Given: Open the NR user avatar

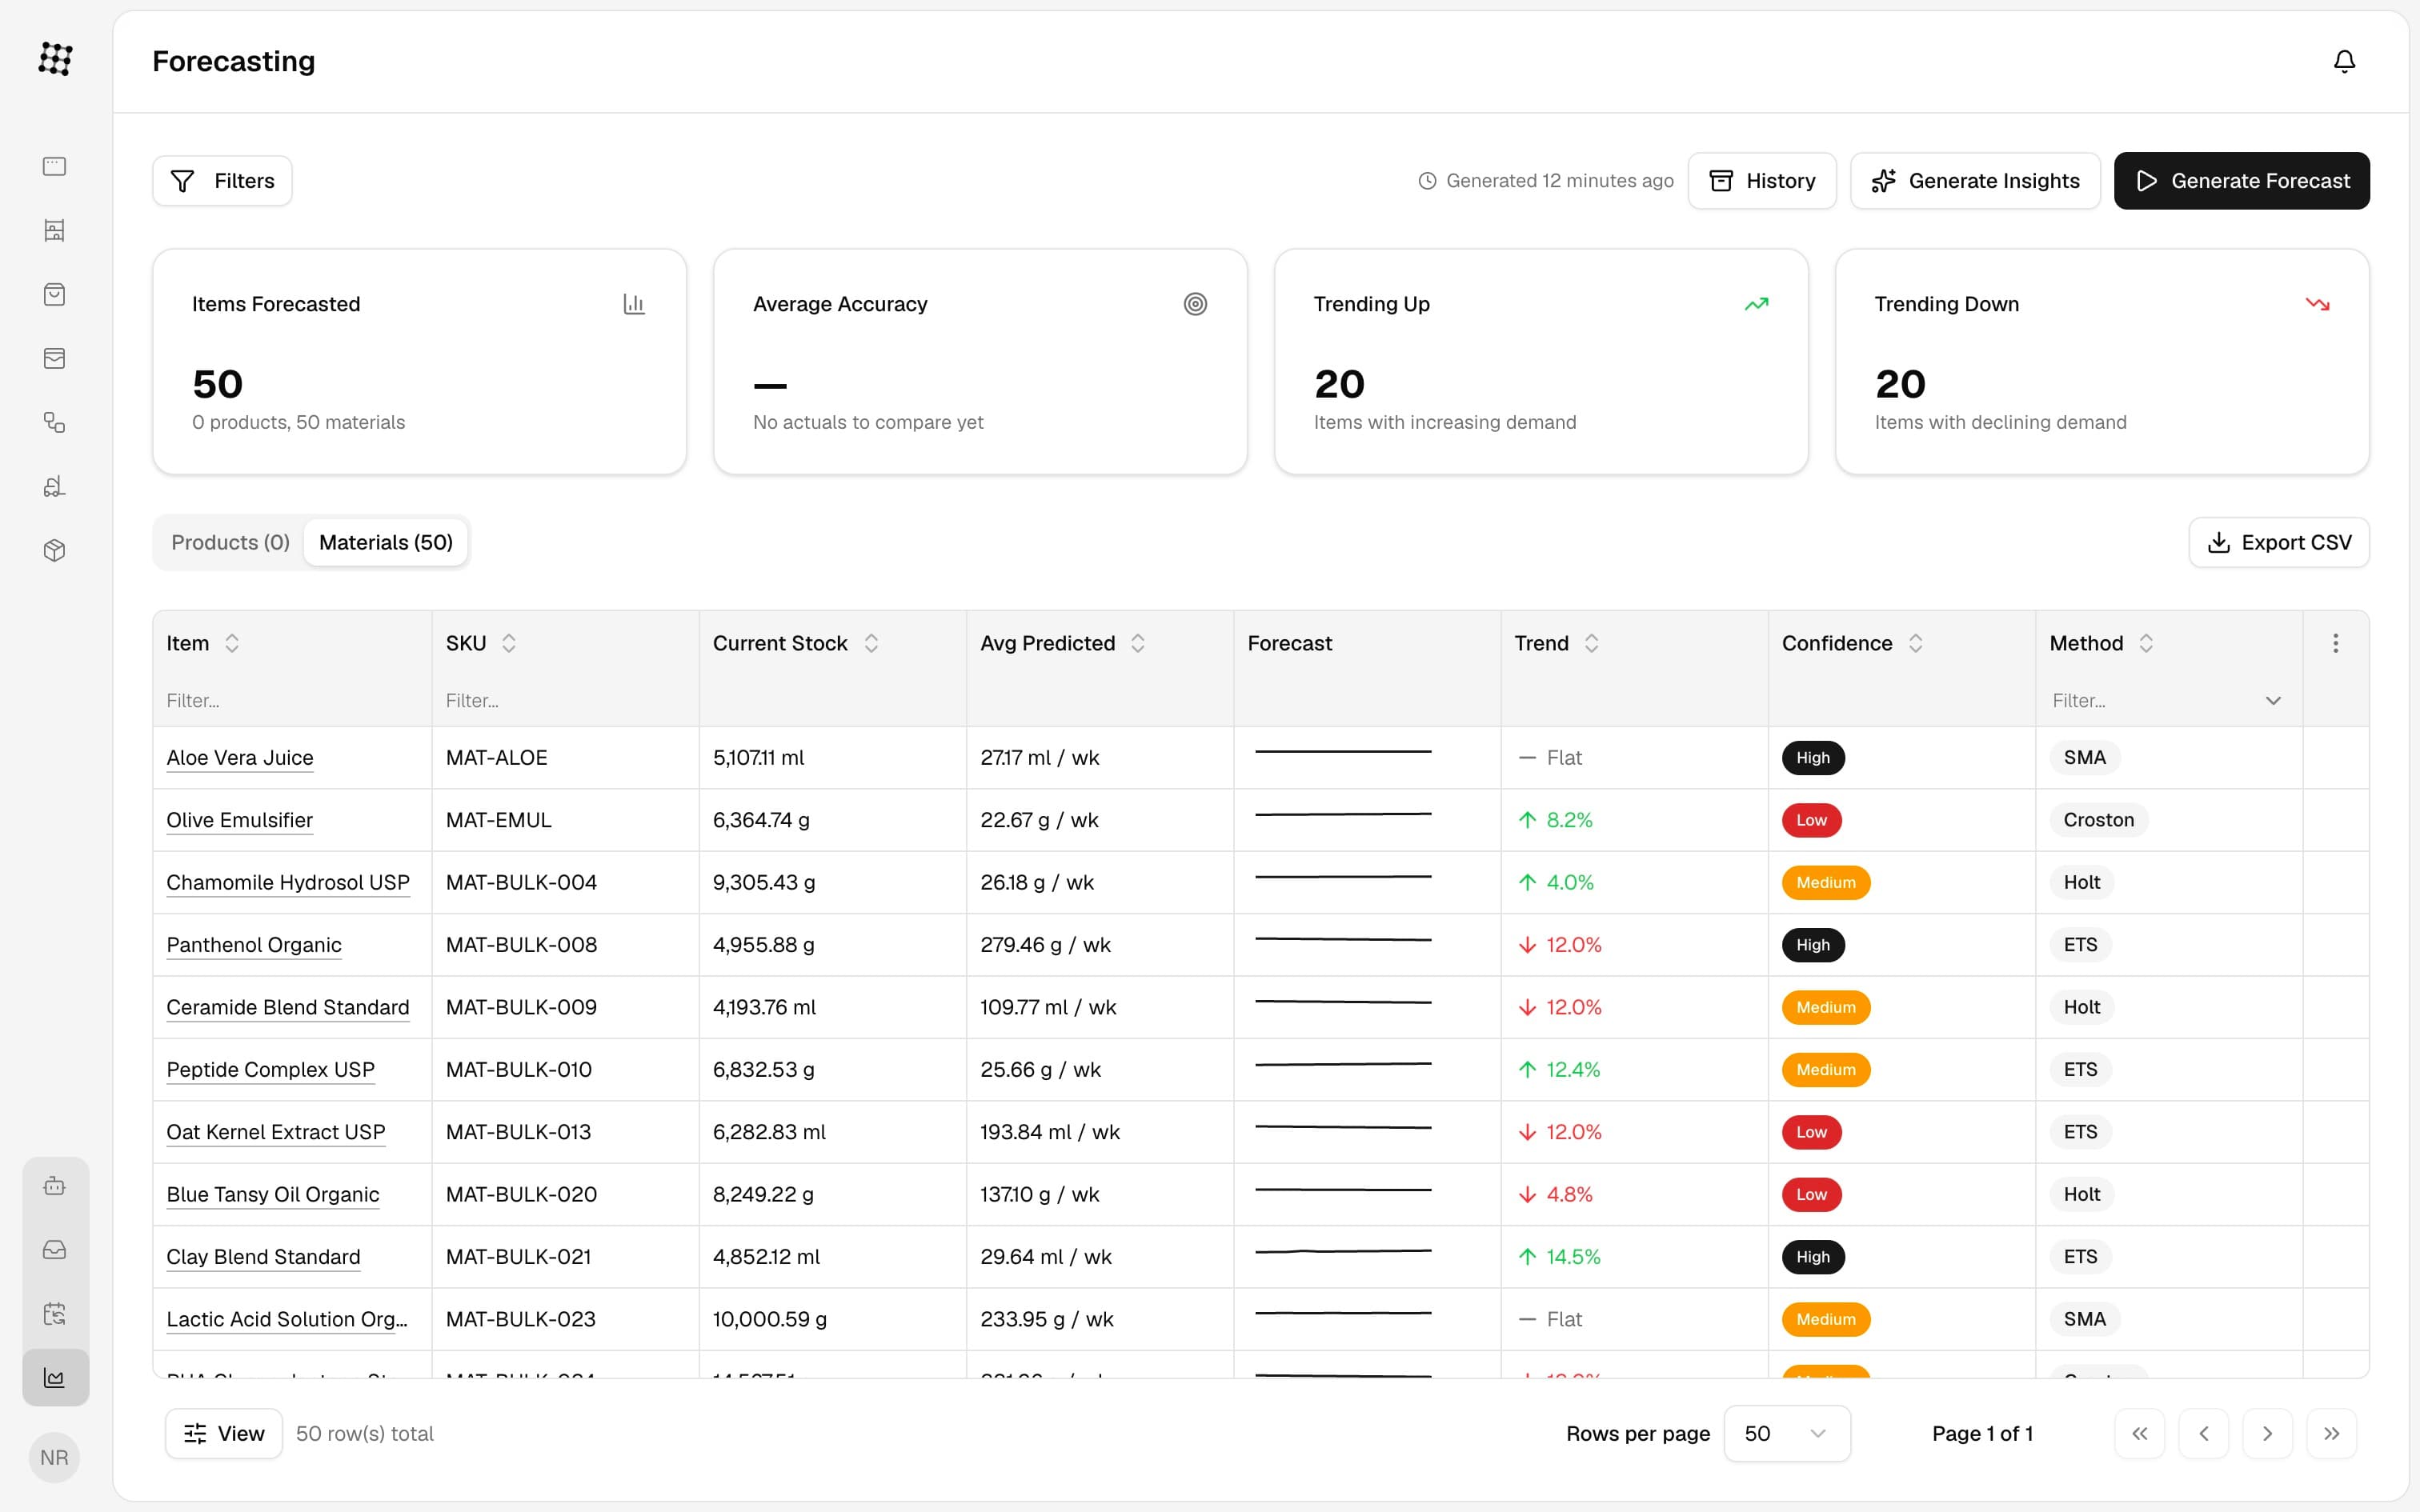Looking at the screenshot, I should click(55, 1458).
